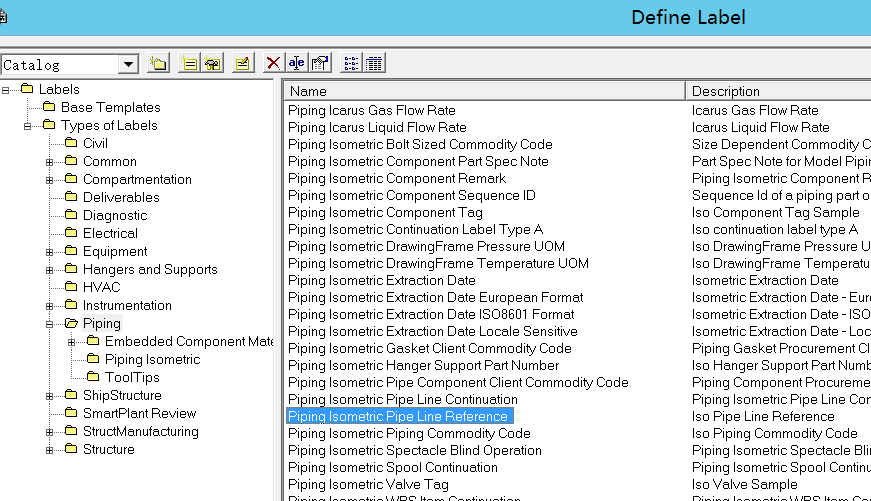This screenshot has height=501, width=871.
Task: Expand the ShipStructure folder node
Action: click(49, 396)
